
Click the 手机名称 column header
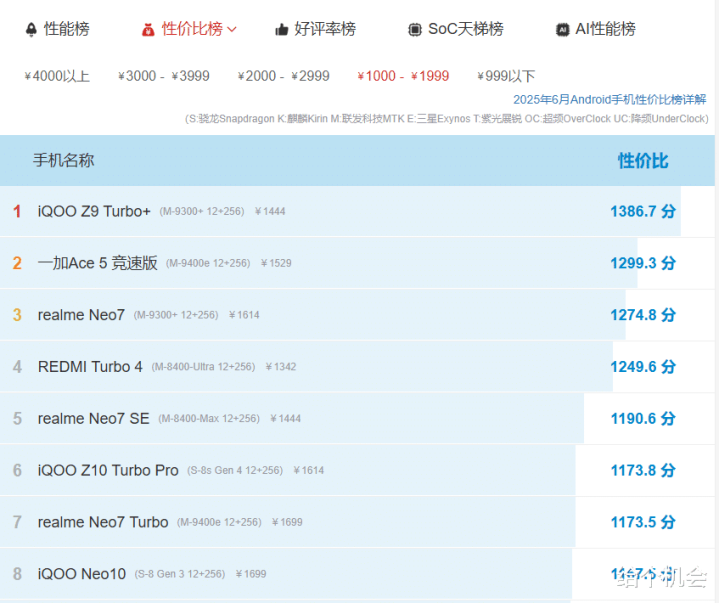(x=63, y=160)
